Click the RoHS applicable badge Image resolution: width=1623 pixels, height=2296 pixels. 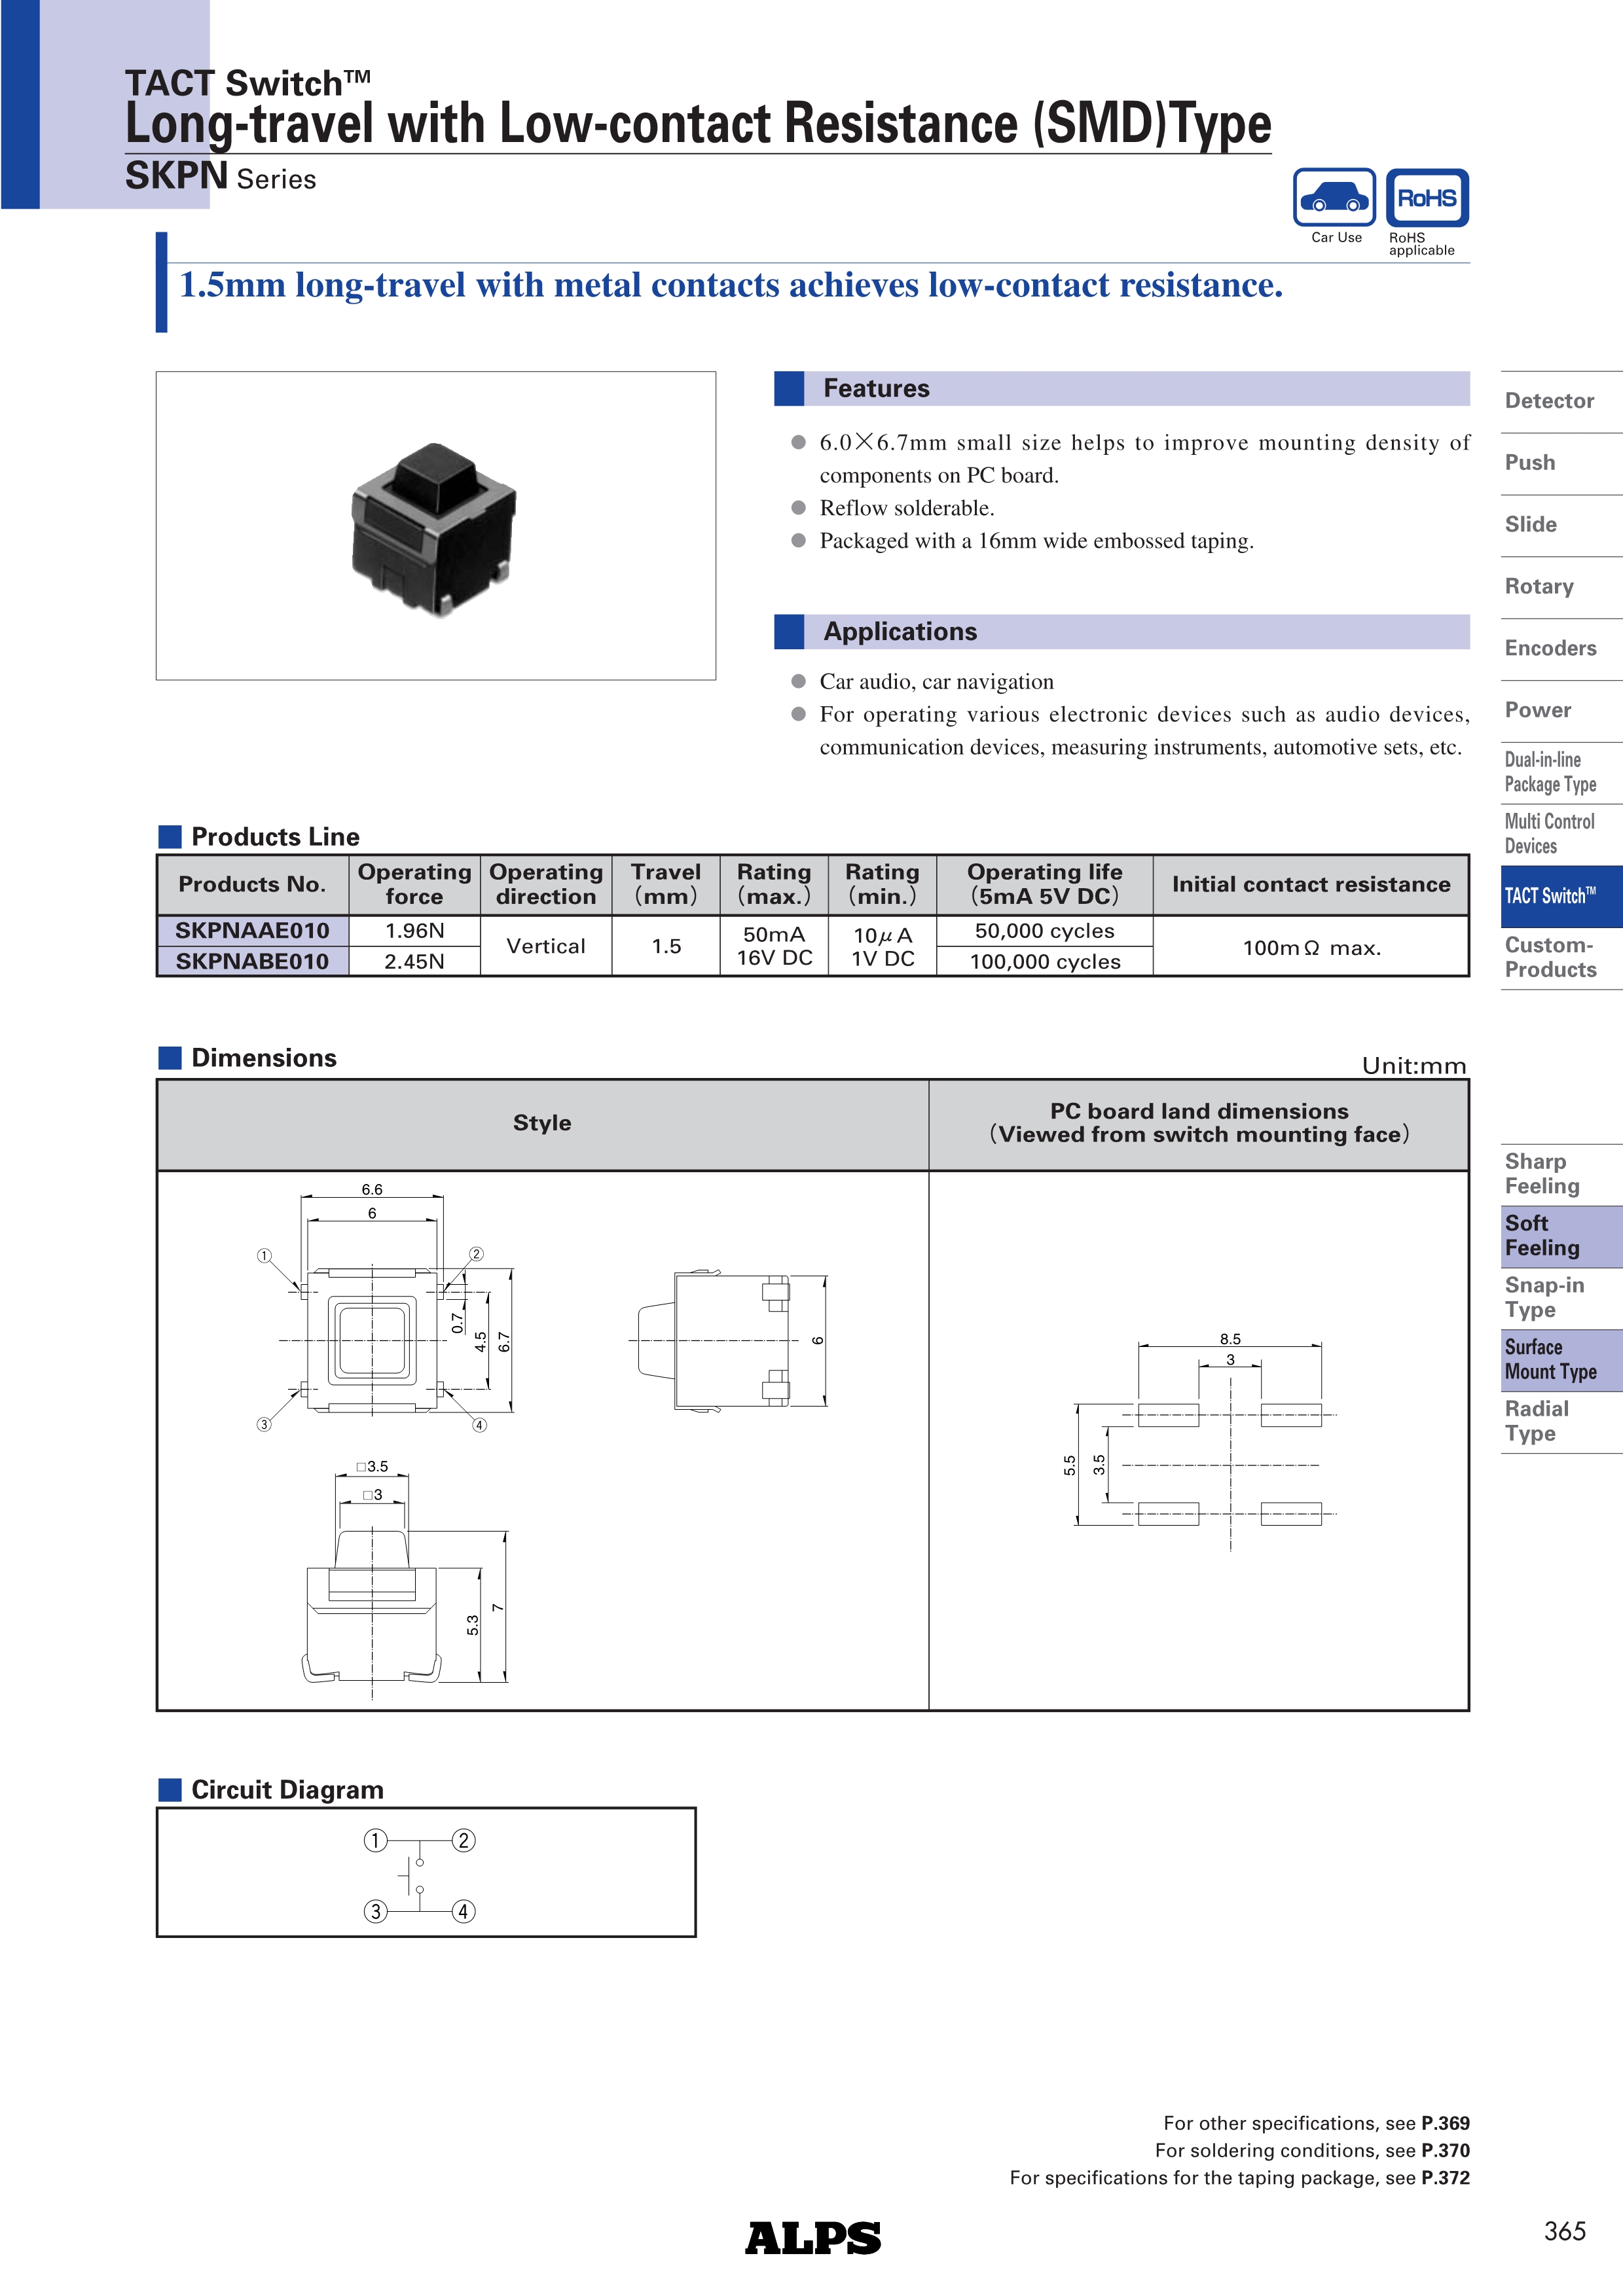(1427, 198)
